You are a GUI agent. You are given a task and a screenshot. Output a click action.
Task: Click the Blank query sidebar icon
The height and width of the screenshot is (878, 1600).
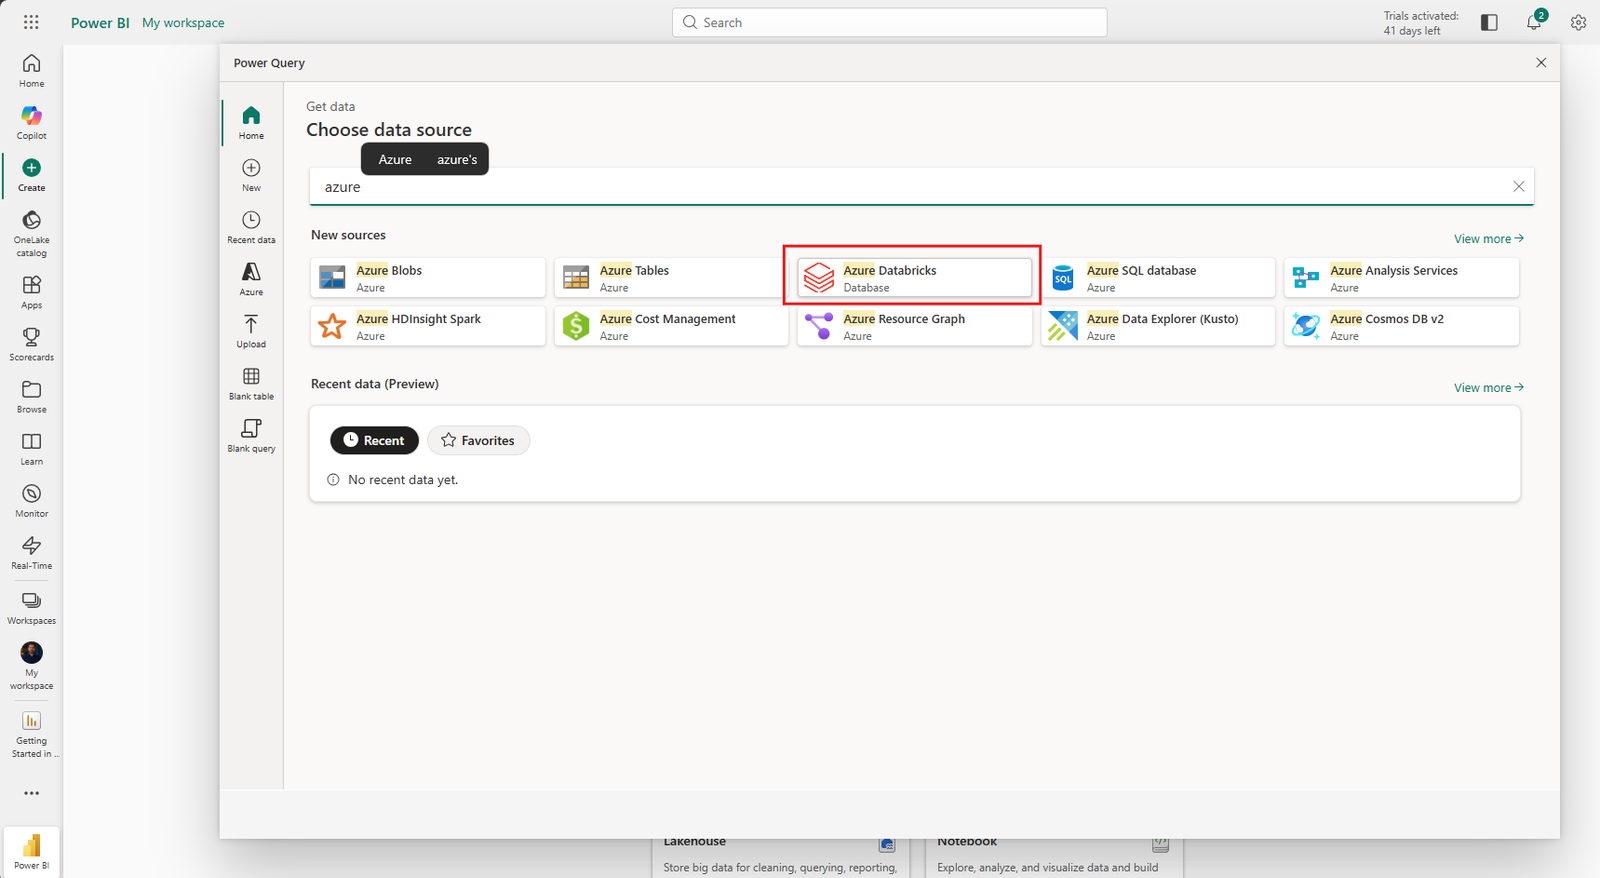tap(251, 435)
